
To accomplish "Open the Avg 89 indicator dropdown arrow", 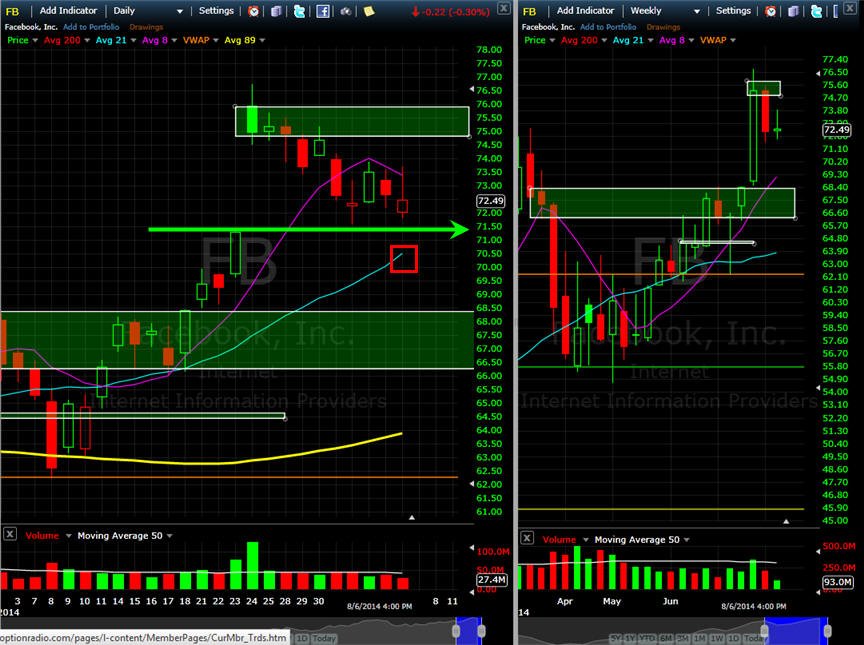I will pyautogui.click(x=262, y=40).
